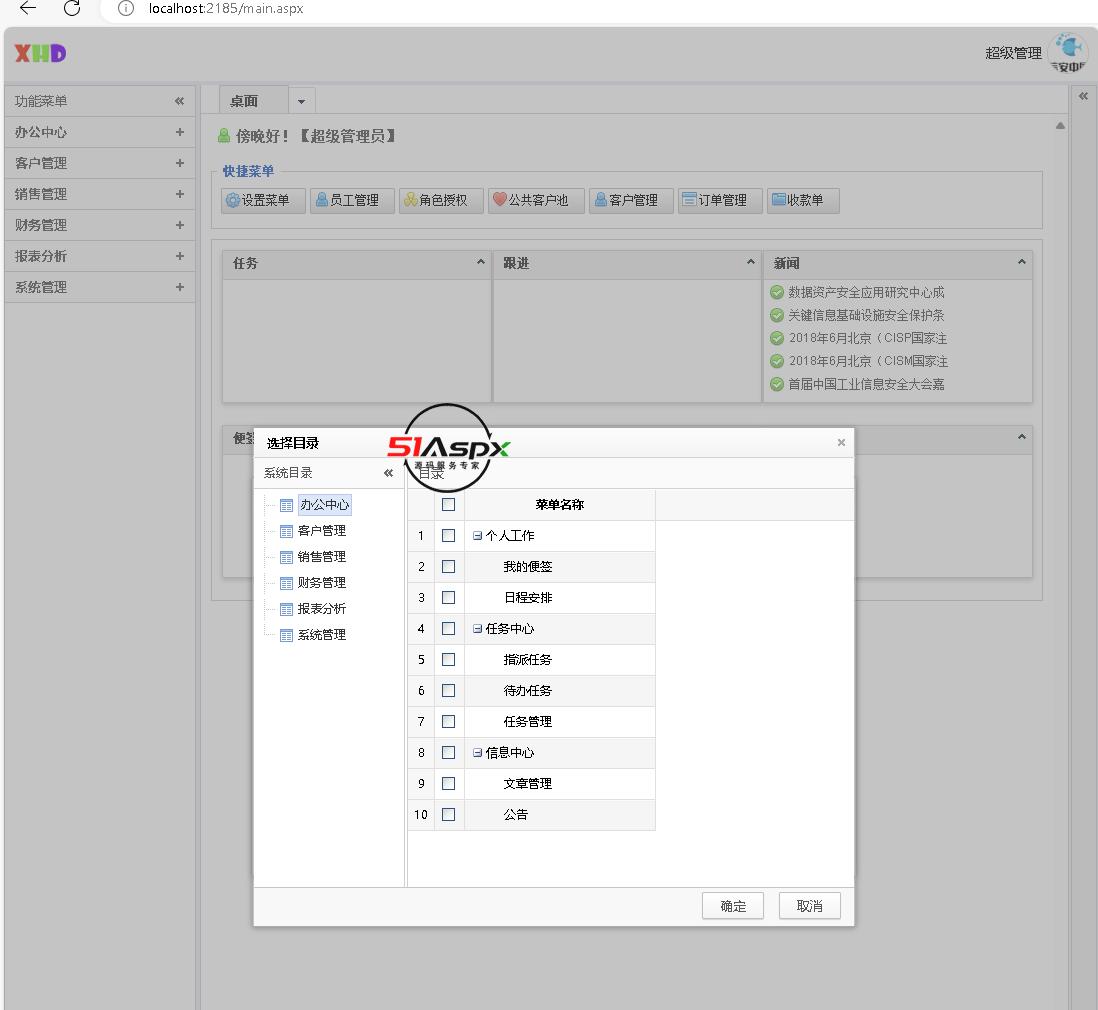Click the 角色授权 role icon
Image resolution: width=1098 pixels, height=1010 pixels.
[410, 200]
